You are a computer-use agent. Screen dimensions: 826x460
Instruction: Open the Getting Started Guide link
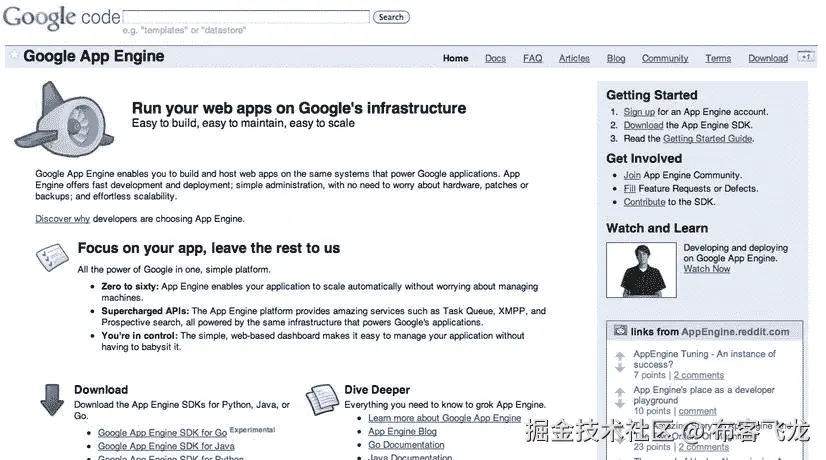[x=707, y=138]
